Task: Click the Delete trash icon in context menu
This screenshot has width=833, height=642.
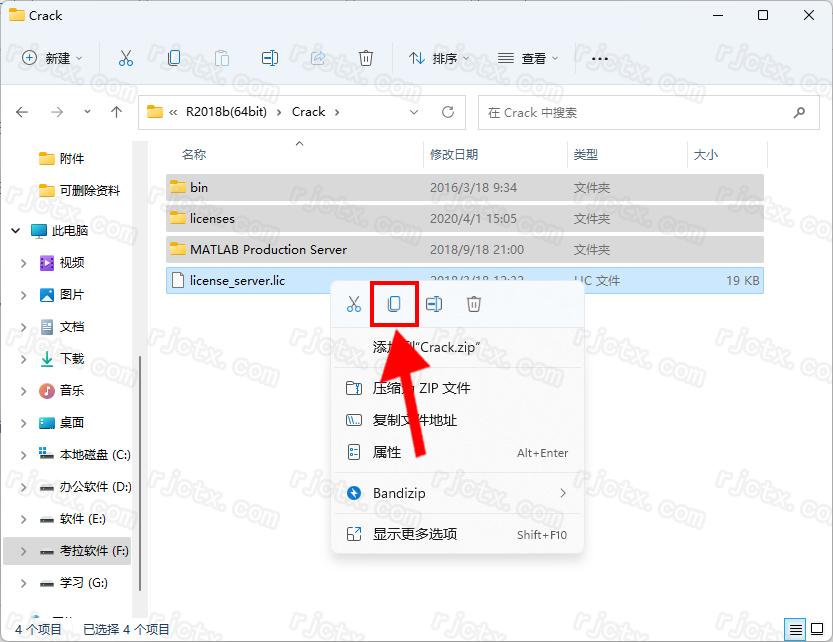Action: [x=474, y=304]
